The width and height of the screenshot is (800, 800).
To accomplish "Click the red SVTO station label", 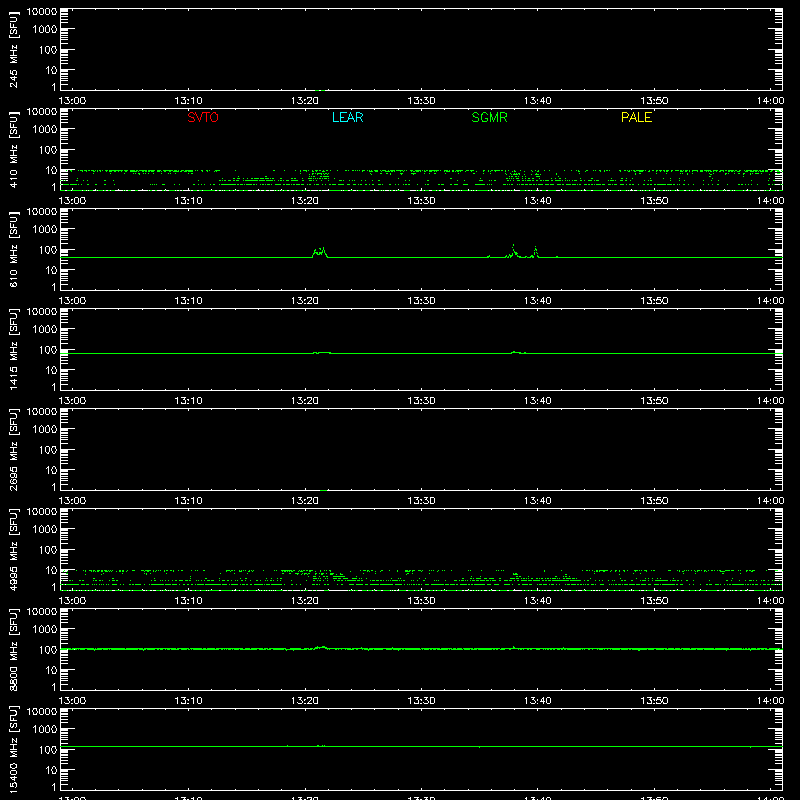I will tap(203, 117).
